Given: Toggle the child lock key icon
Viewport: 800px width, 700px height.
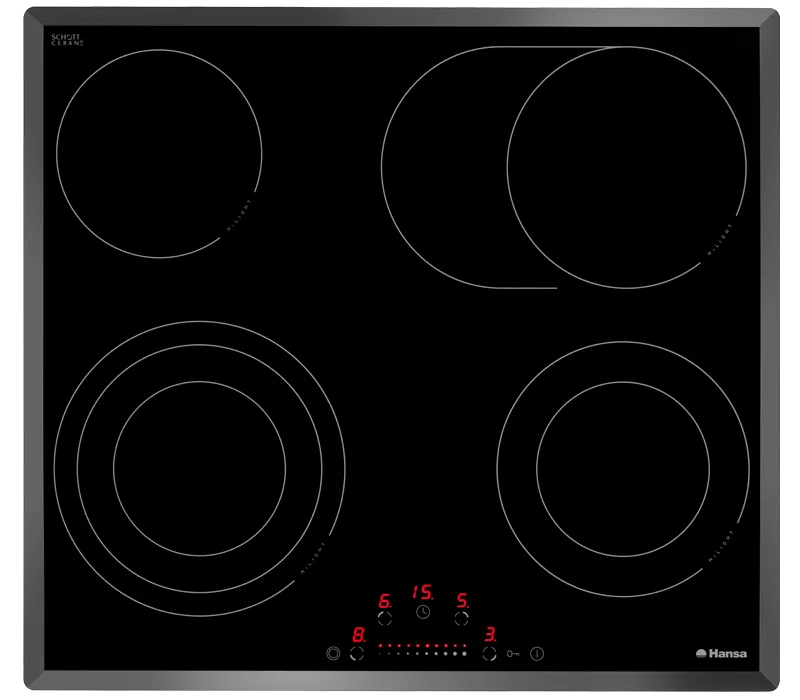Looking at the screenshot, I should click(x=514, y=654).
